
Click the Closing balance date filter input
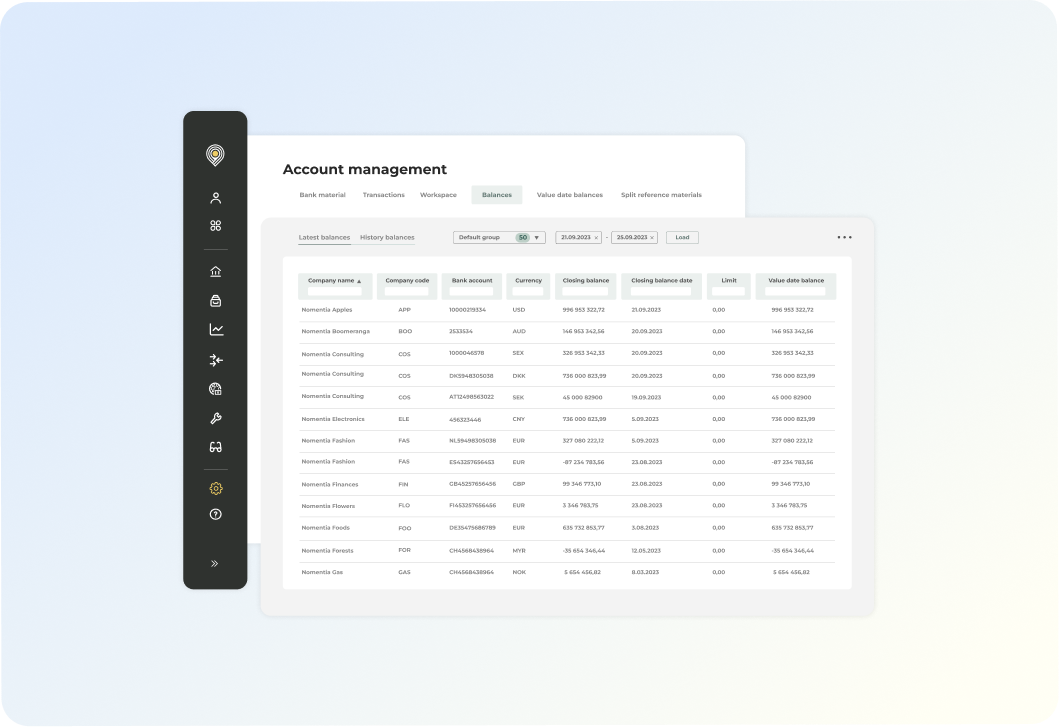point(661,291)
